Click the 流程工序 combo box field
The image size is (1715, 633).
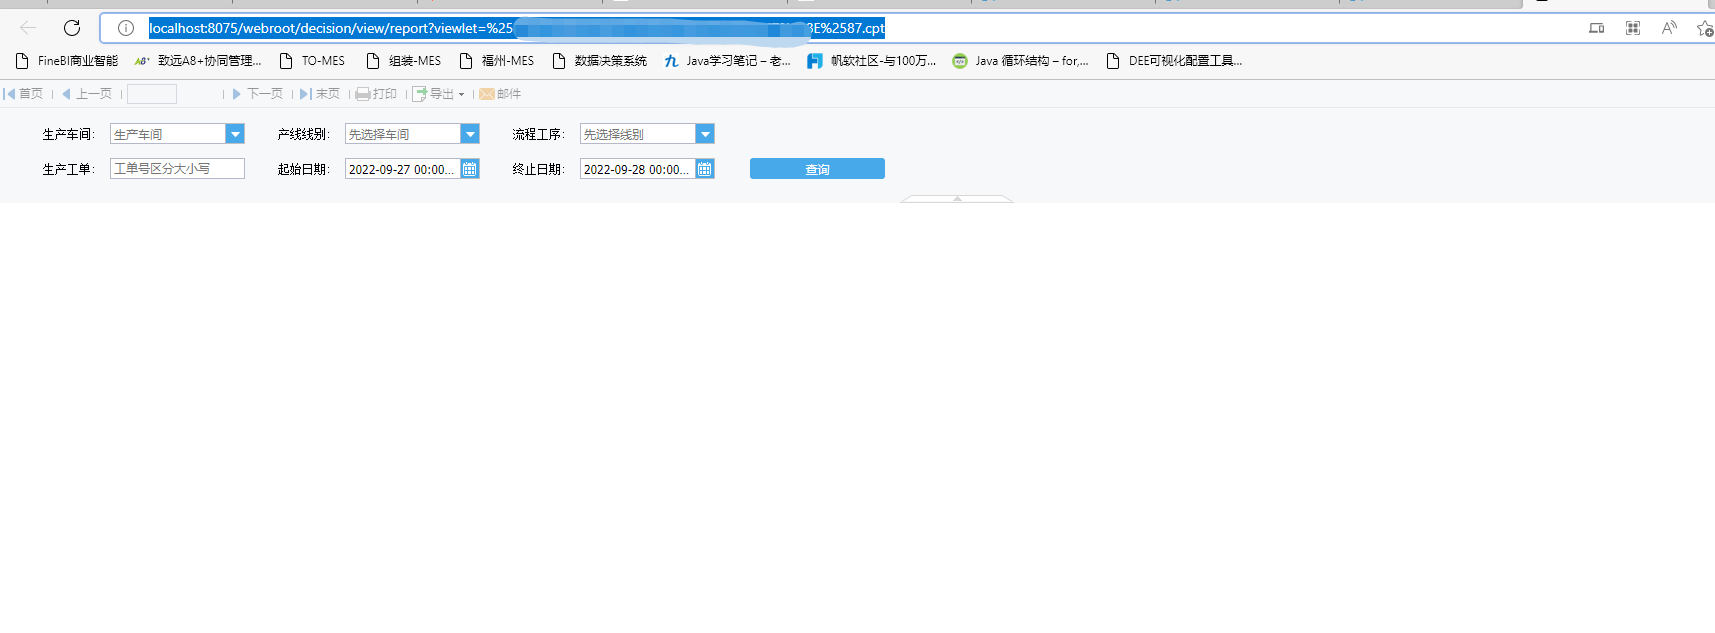(x=638, y=134)
